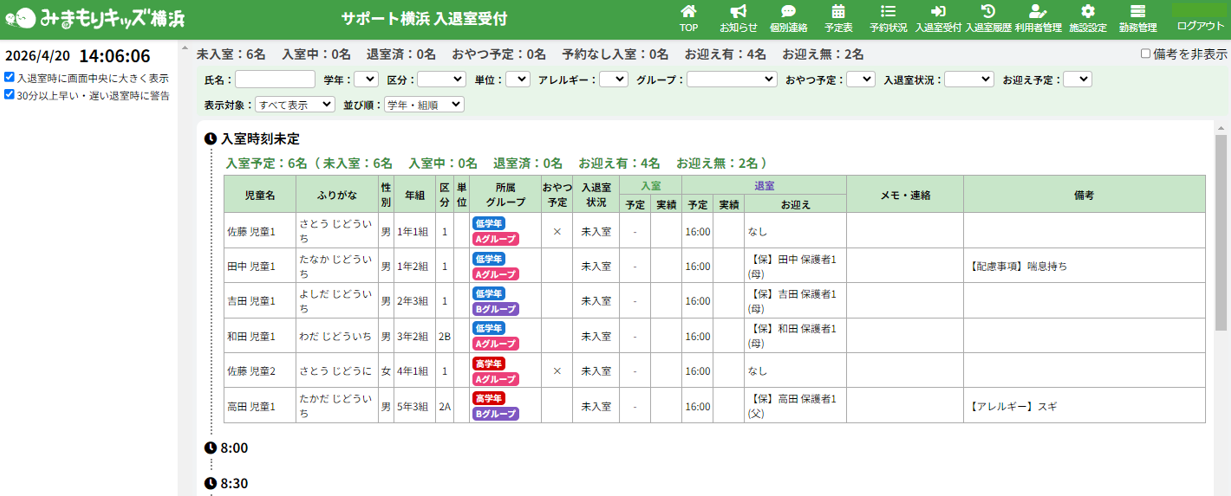This screenshot has height=496, width=1231.
Task: Toggle 30分以上早い・遅い退室時に警告 checkbox
Action: coord(9,95)
